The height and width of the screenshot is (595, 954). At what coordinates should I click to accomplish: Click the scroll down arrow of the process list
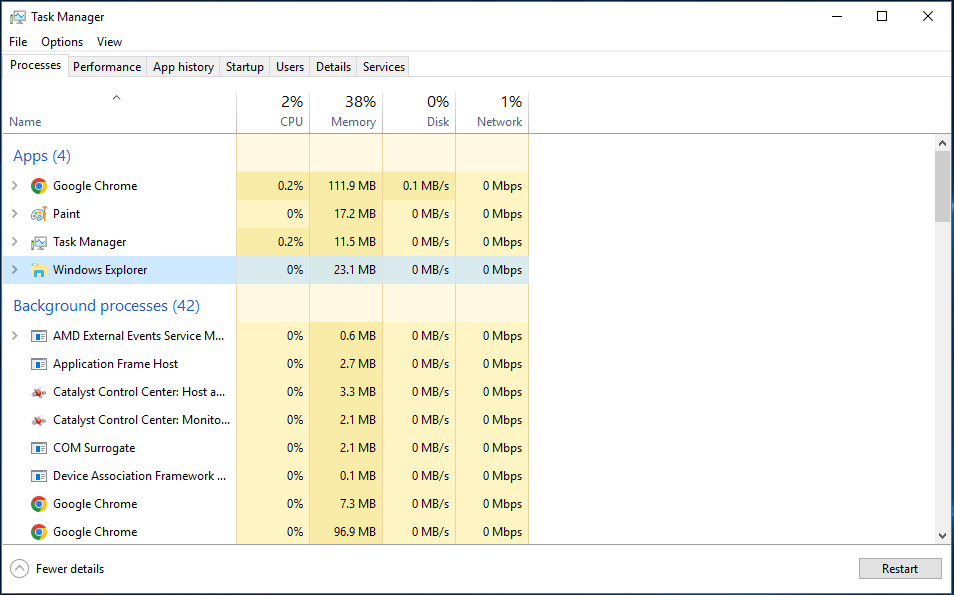point(942,536)
